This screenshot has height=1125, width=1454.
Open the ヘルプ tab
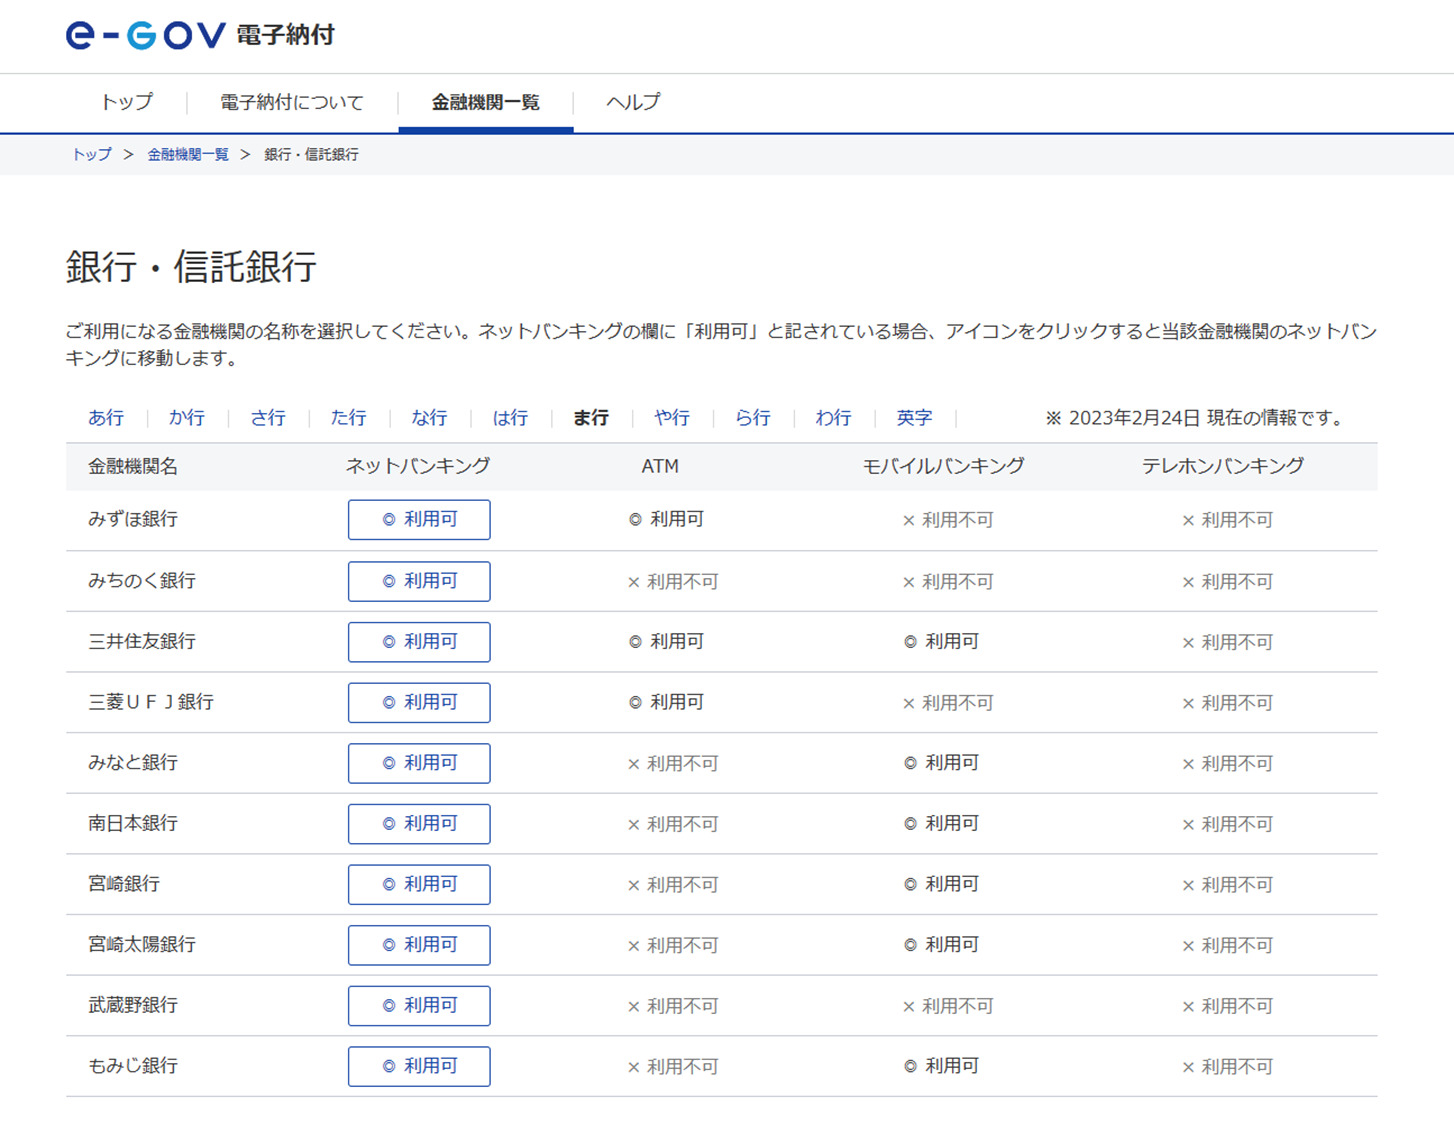click(633, 102)
